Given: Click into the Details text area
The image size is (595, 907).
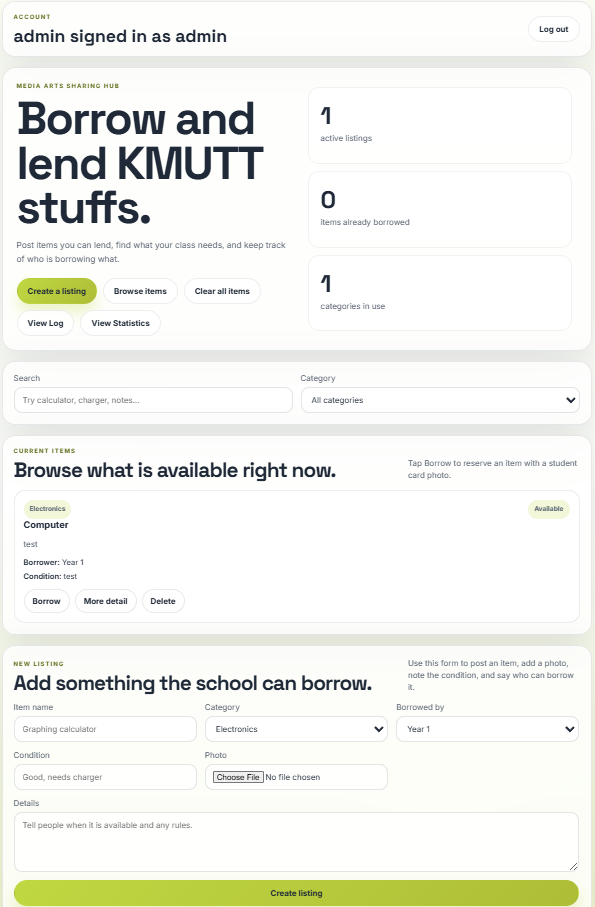Looking at the screenshot, I should 296,842.
